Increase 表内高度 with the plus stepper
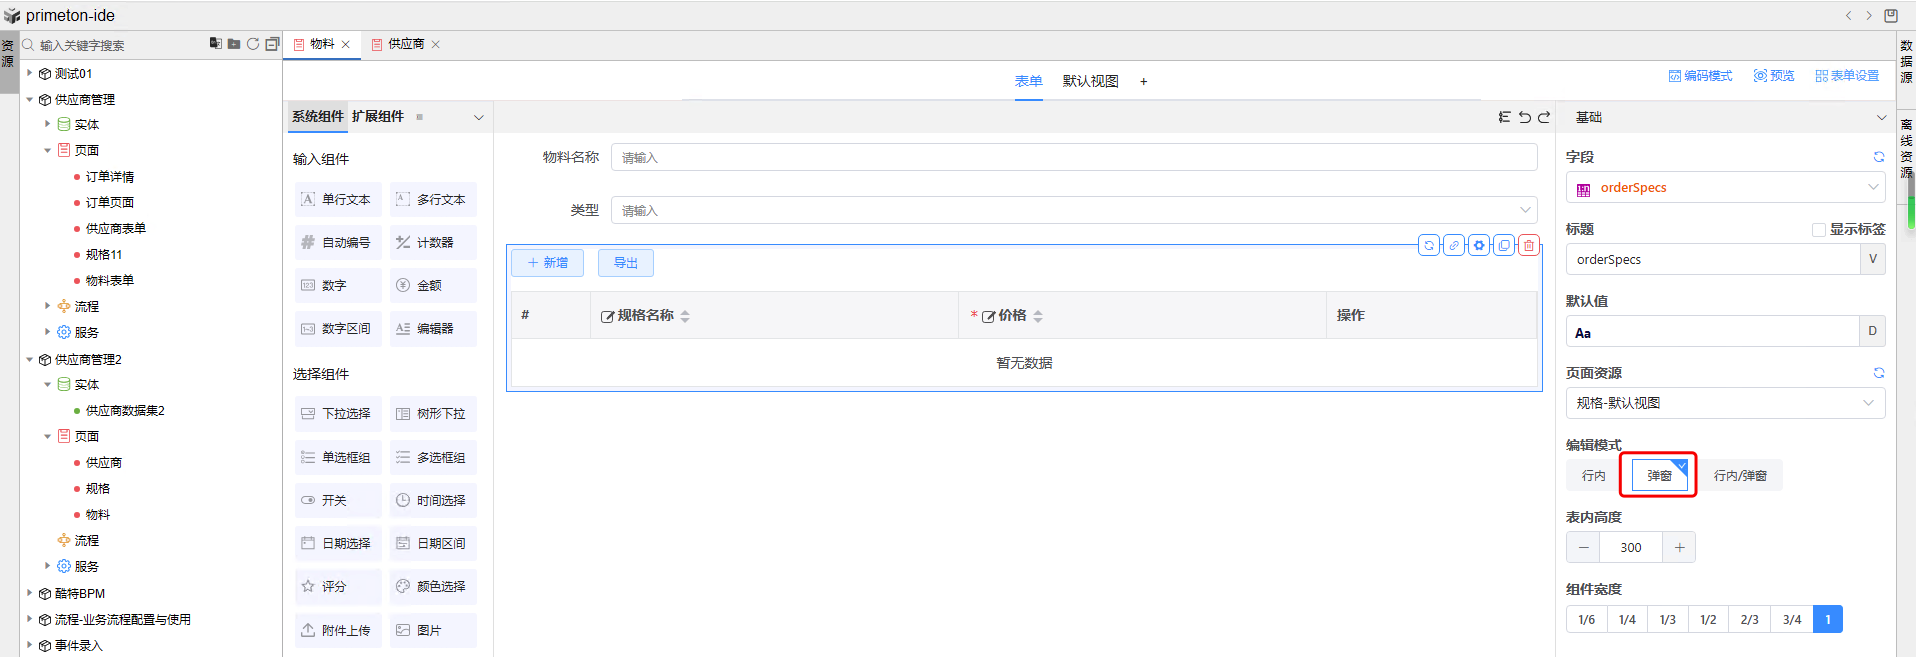The height and width of the screenshot is (657, 1916). (1679, 547)
